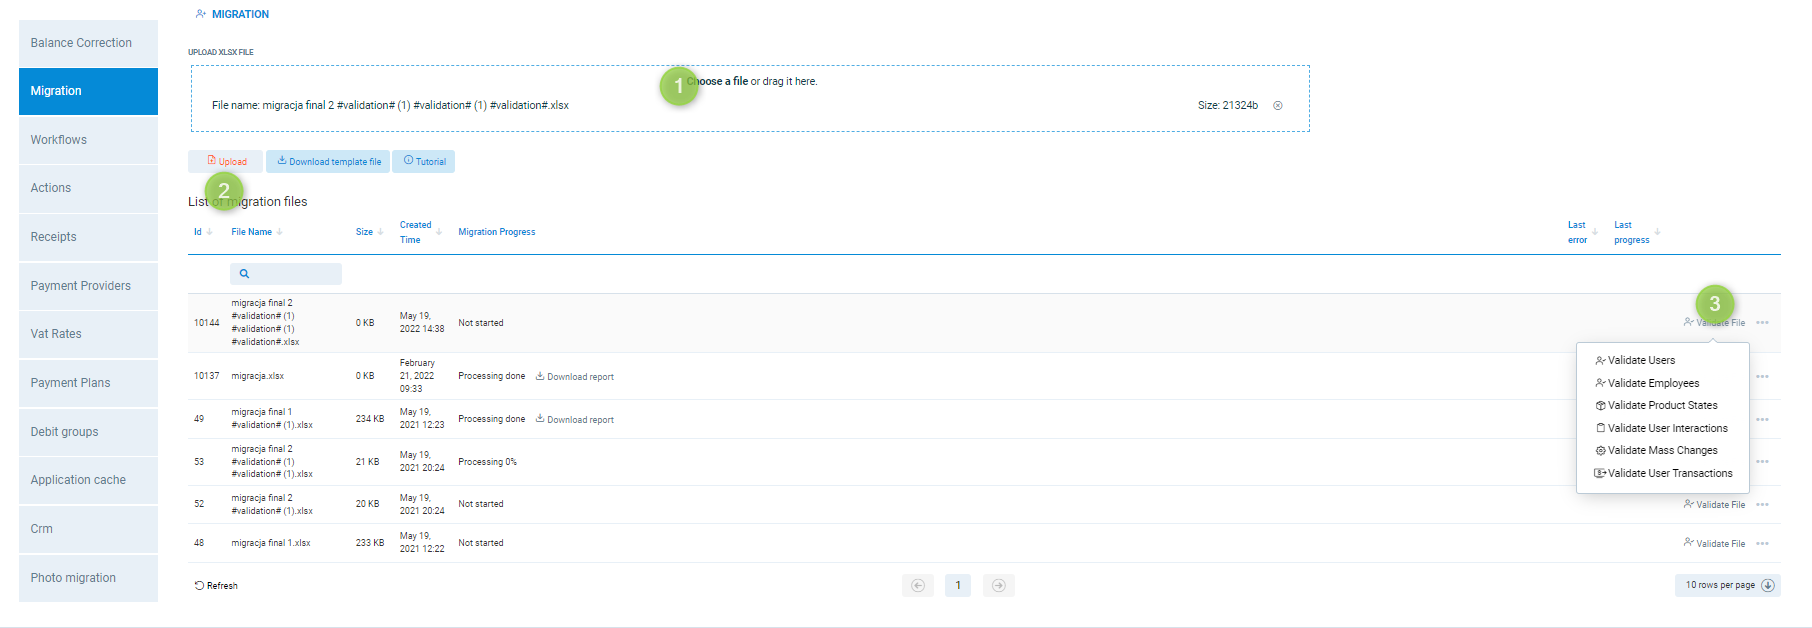Open the Tutorial button
Image resolution: width=1812 pixels, height=628 pixels.
(x=424, y=162)
